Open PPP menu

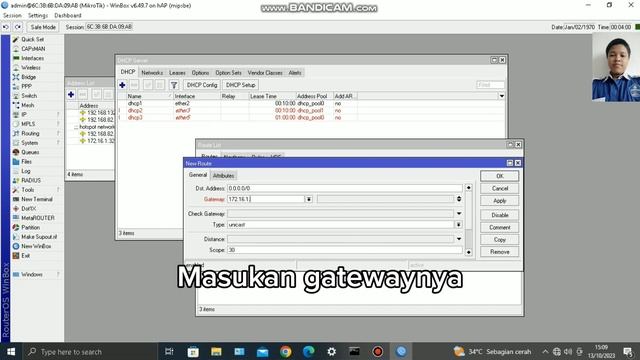[x=26, y=87]
